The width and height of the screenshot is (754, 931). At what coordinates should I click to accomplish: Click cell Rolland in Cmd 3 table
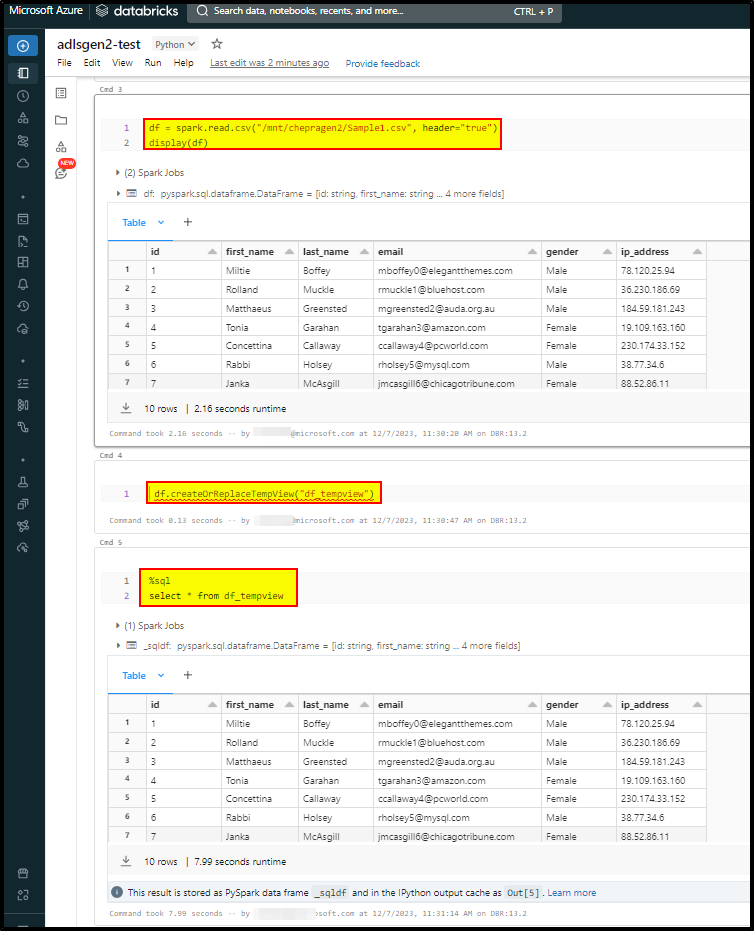[259, 290]
